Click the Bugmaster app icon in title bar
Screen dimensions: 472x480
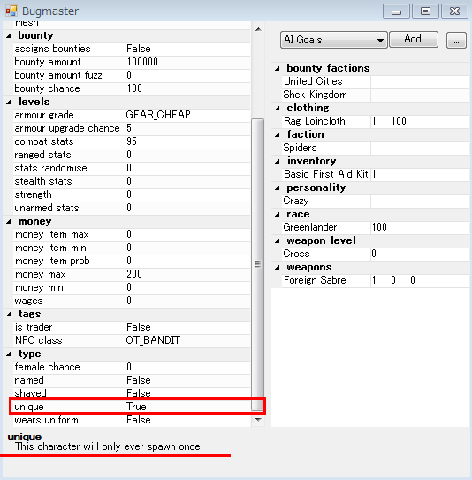coord(11,11)
